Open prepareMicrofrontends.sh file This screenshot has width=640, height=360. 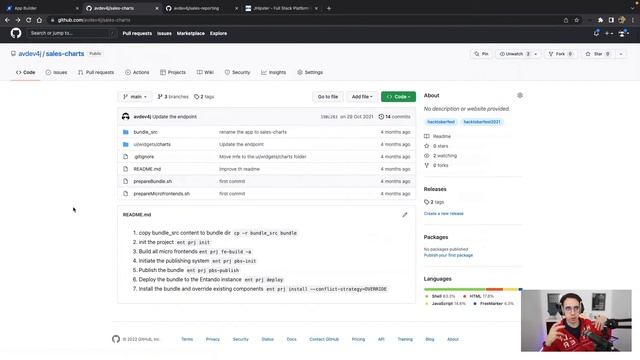pyautogui.click(x=162, y=194)
